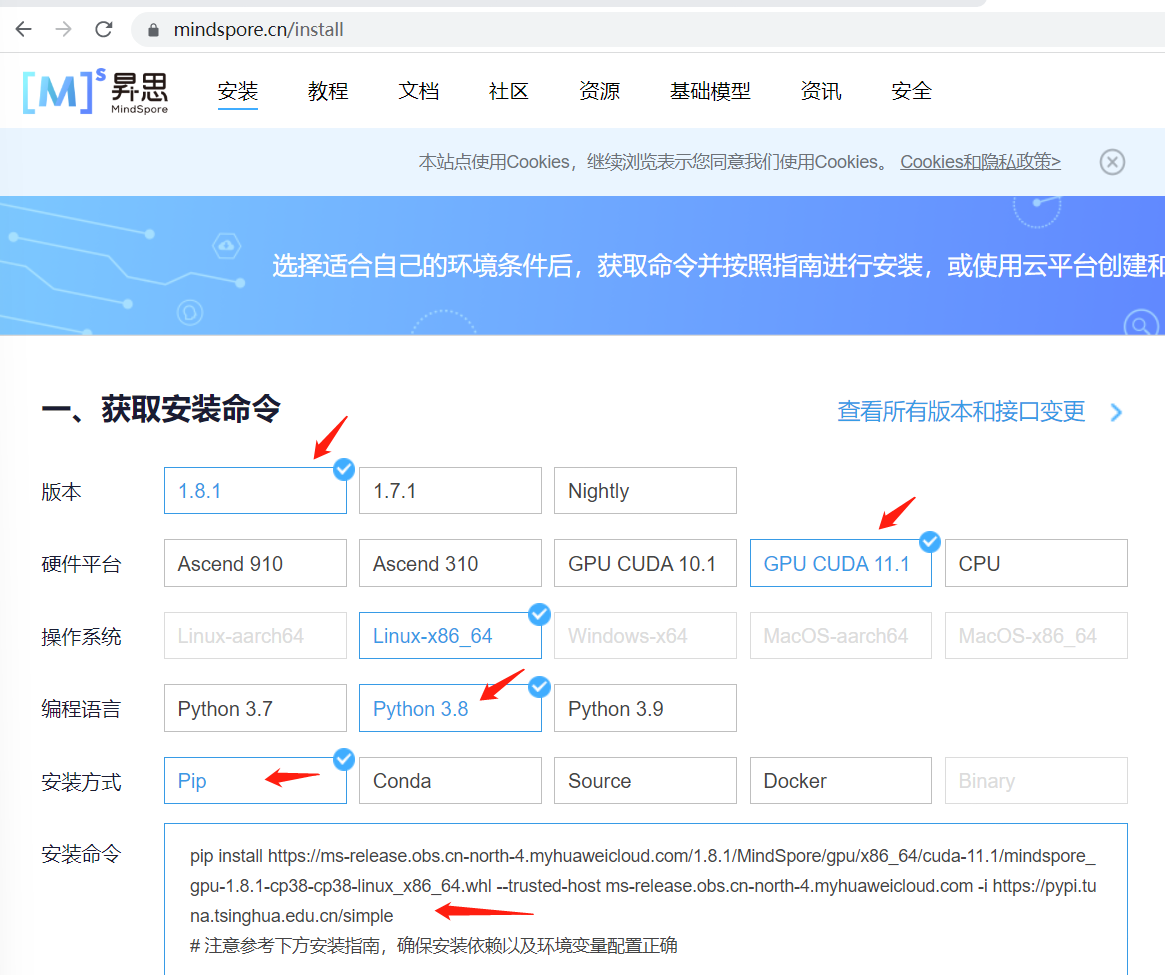Choose Pip install method
Viewport: 1165px width, 975px height.
coord(255,780)
